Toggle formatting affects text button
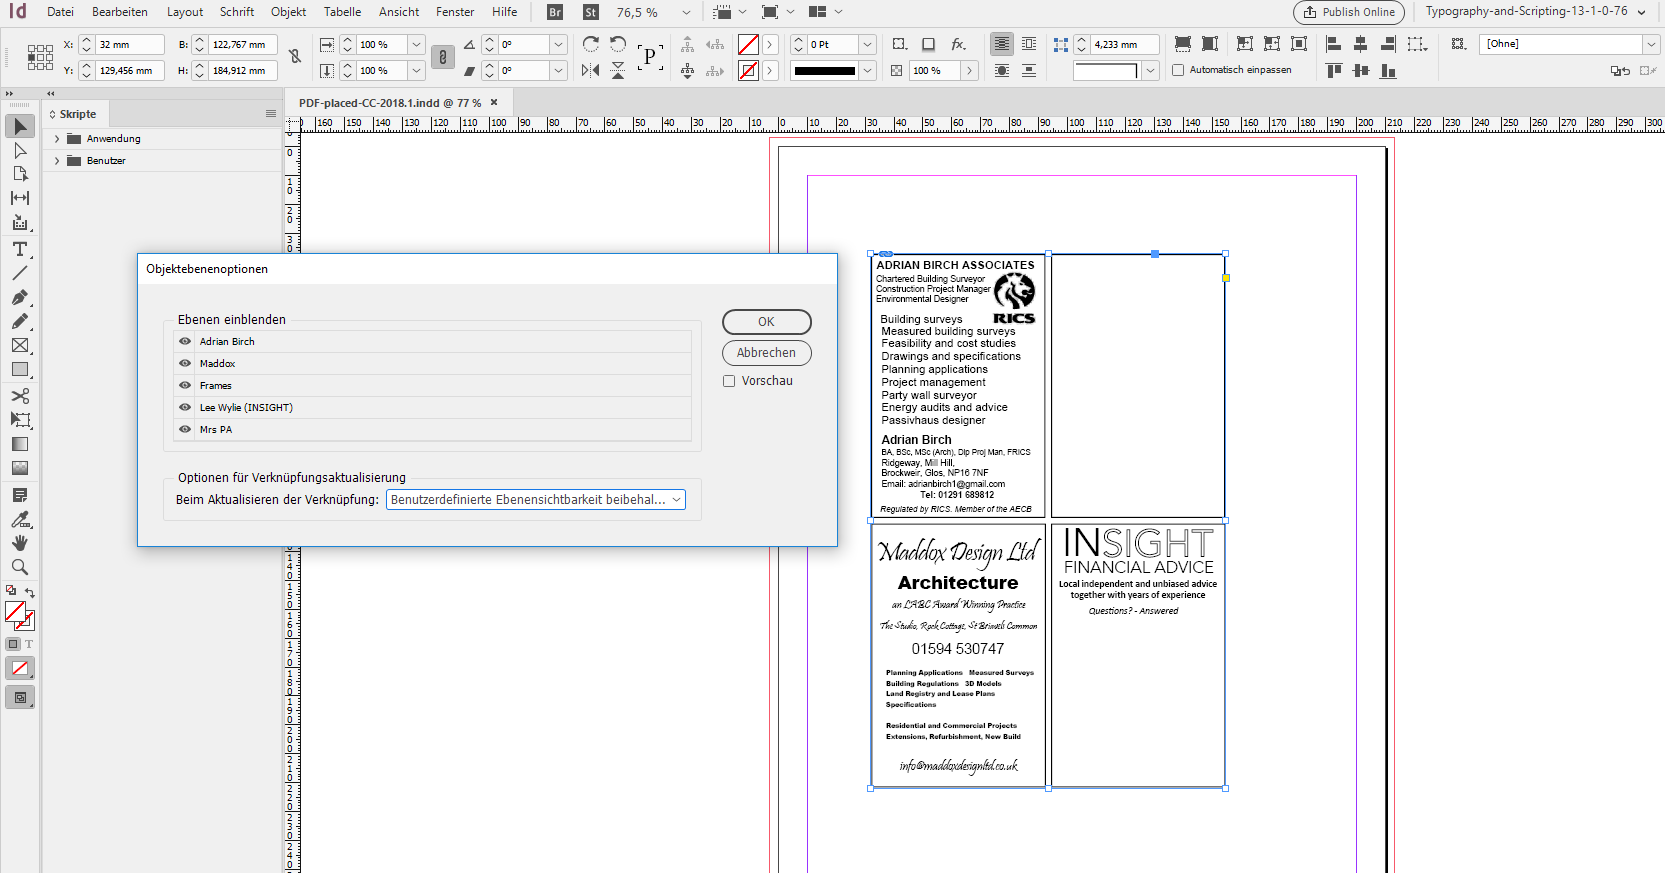The image size is (1665, 873). click(x=29, y=644)
